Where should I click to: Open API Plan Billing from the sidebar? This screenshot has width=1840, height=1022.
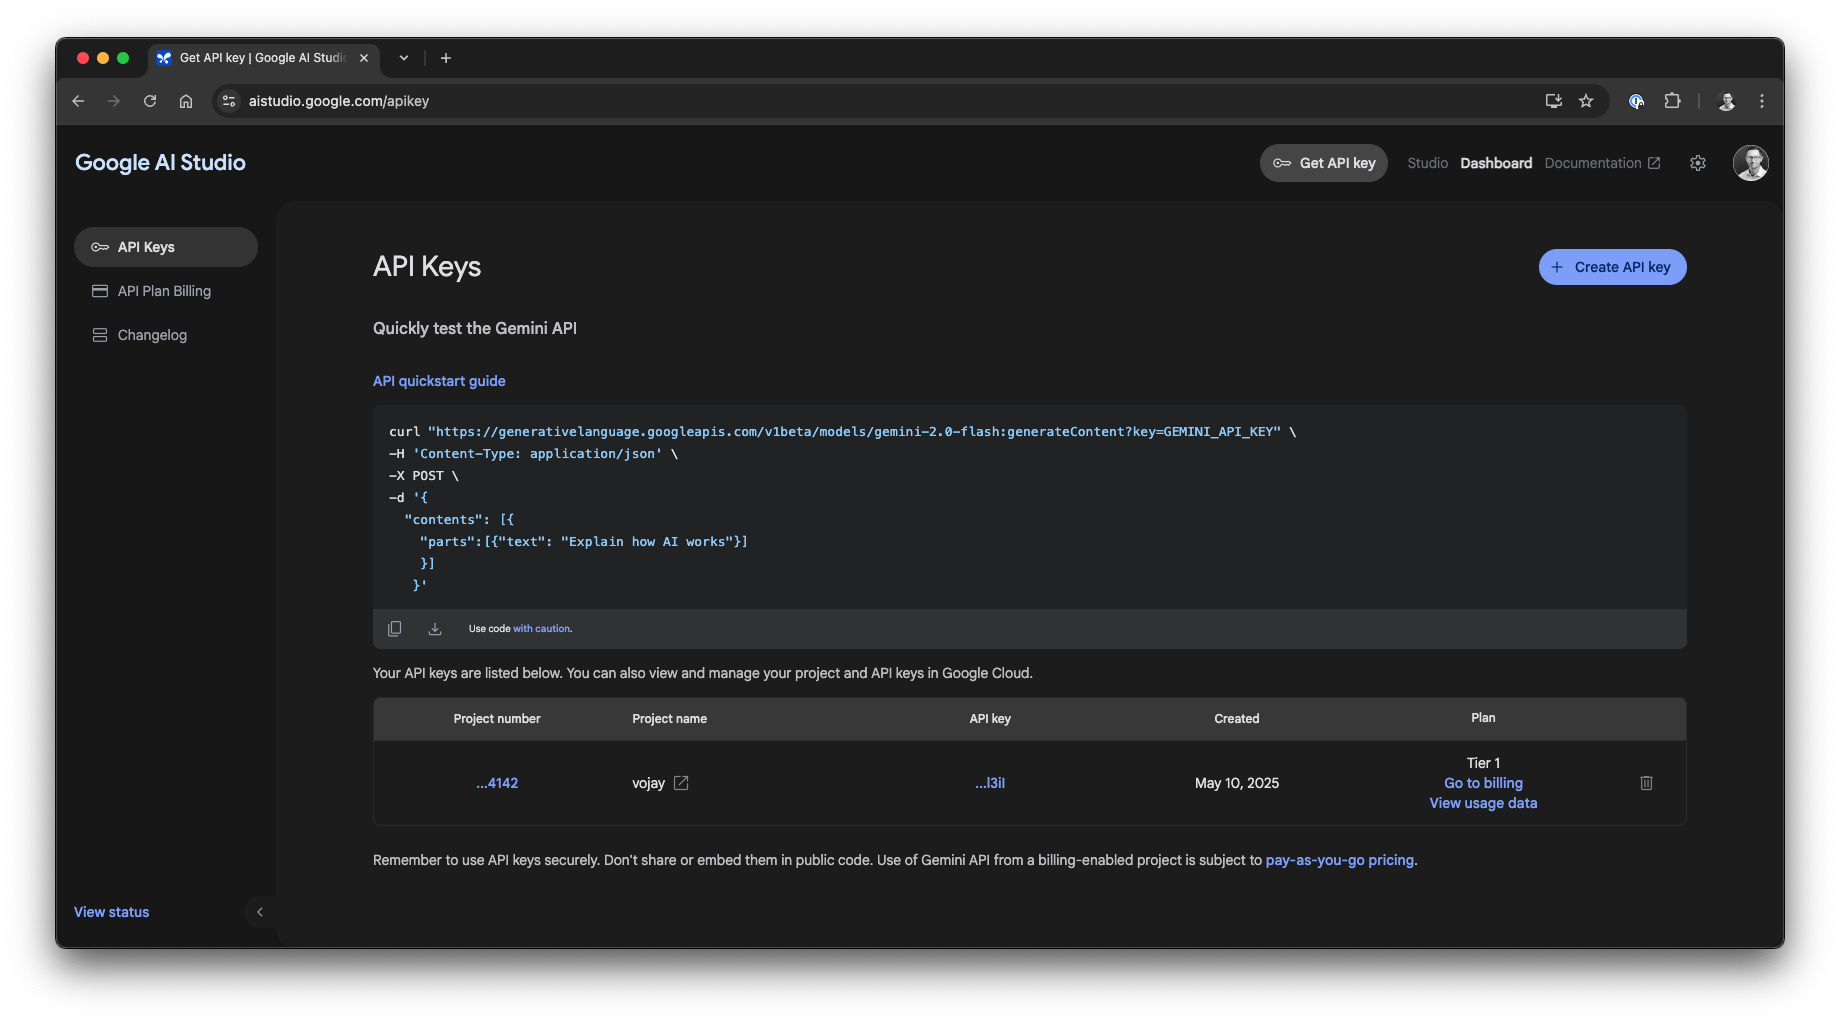tap(163, 290)
